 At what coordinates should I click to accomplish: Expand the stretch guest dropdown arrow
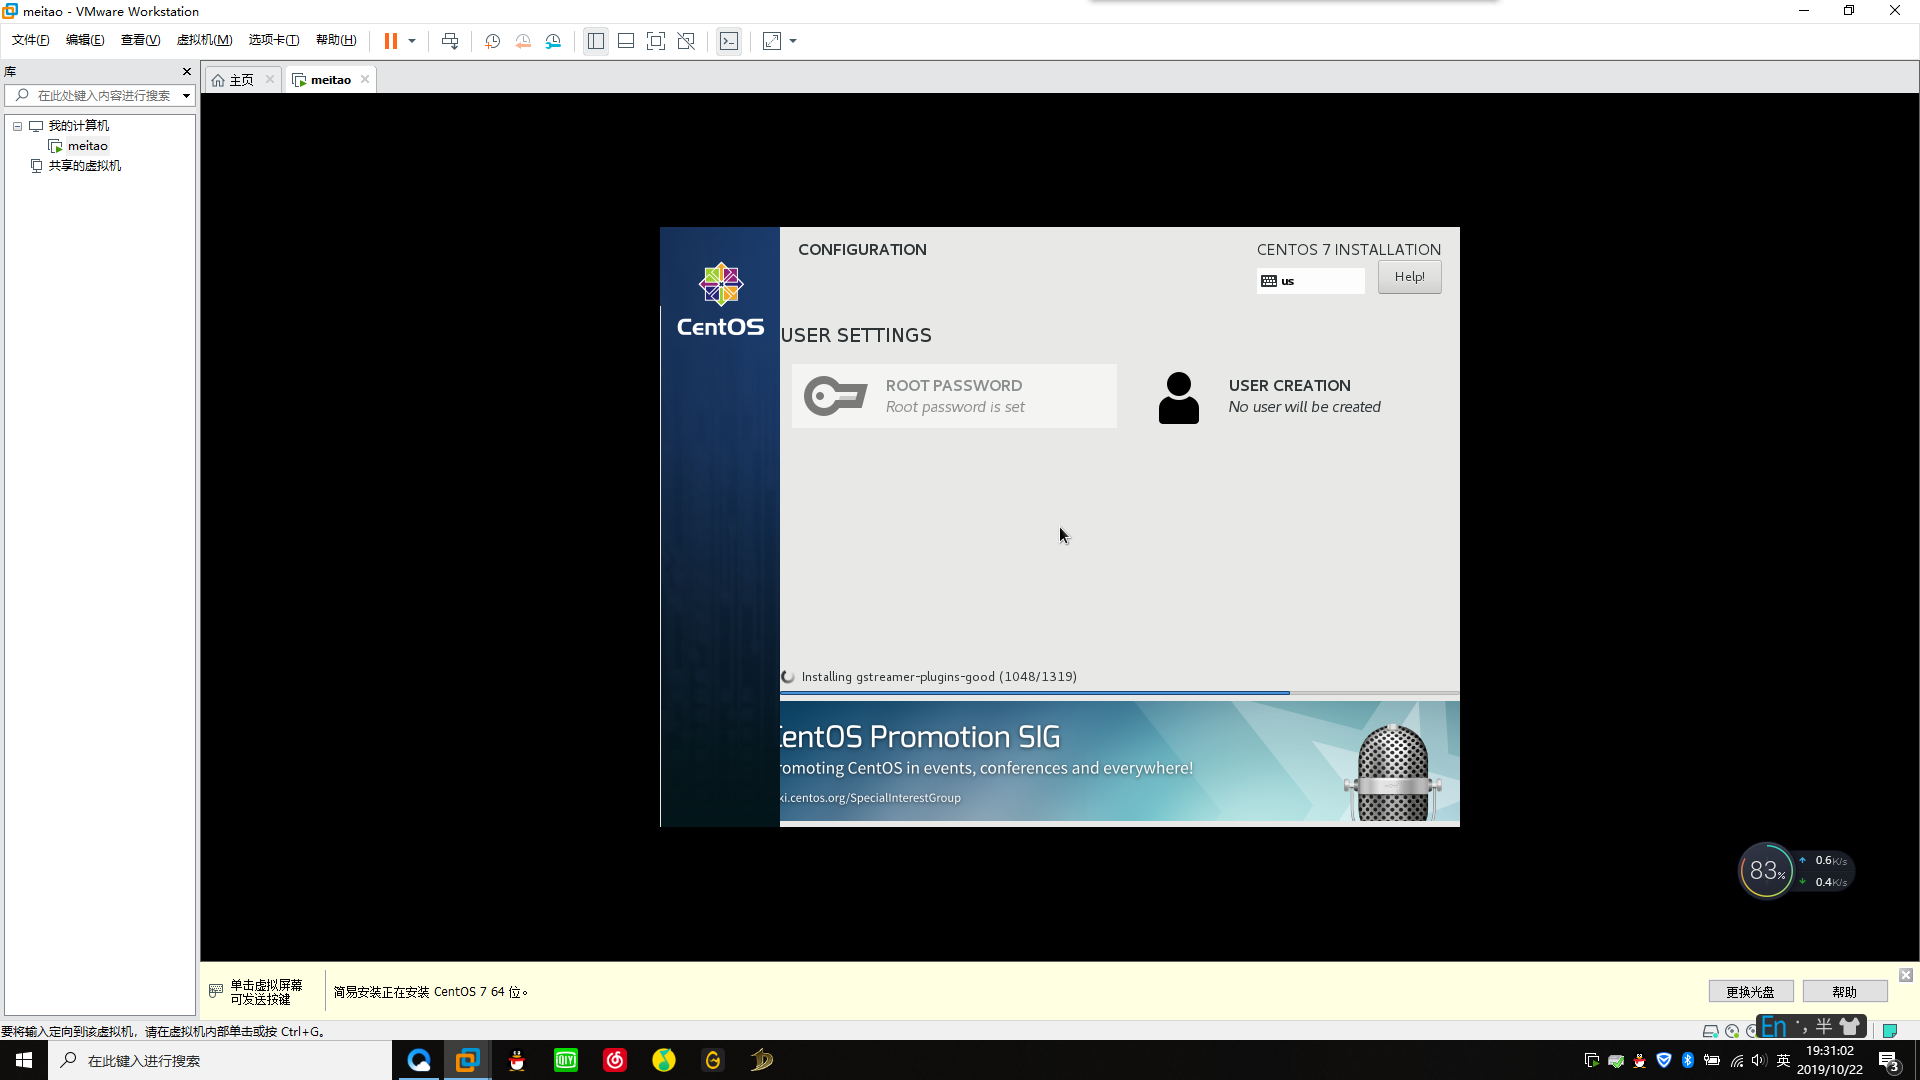point(793,41)
